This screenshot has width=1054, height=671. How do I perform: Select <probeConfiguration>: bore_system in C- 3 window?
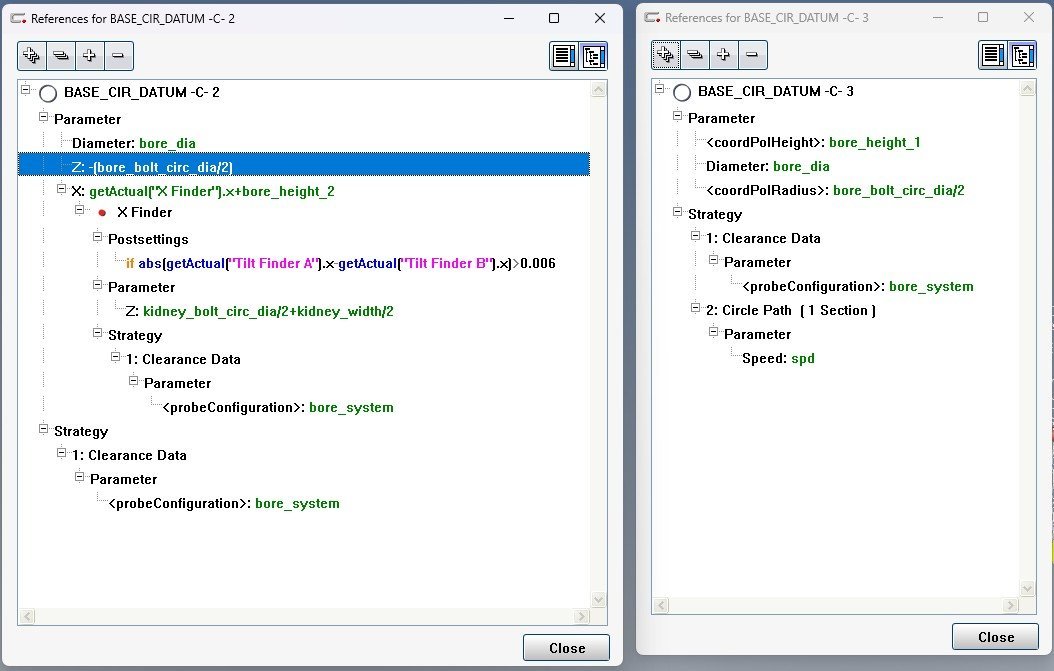pyautogui.click(x=858, y=286)
